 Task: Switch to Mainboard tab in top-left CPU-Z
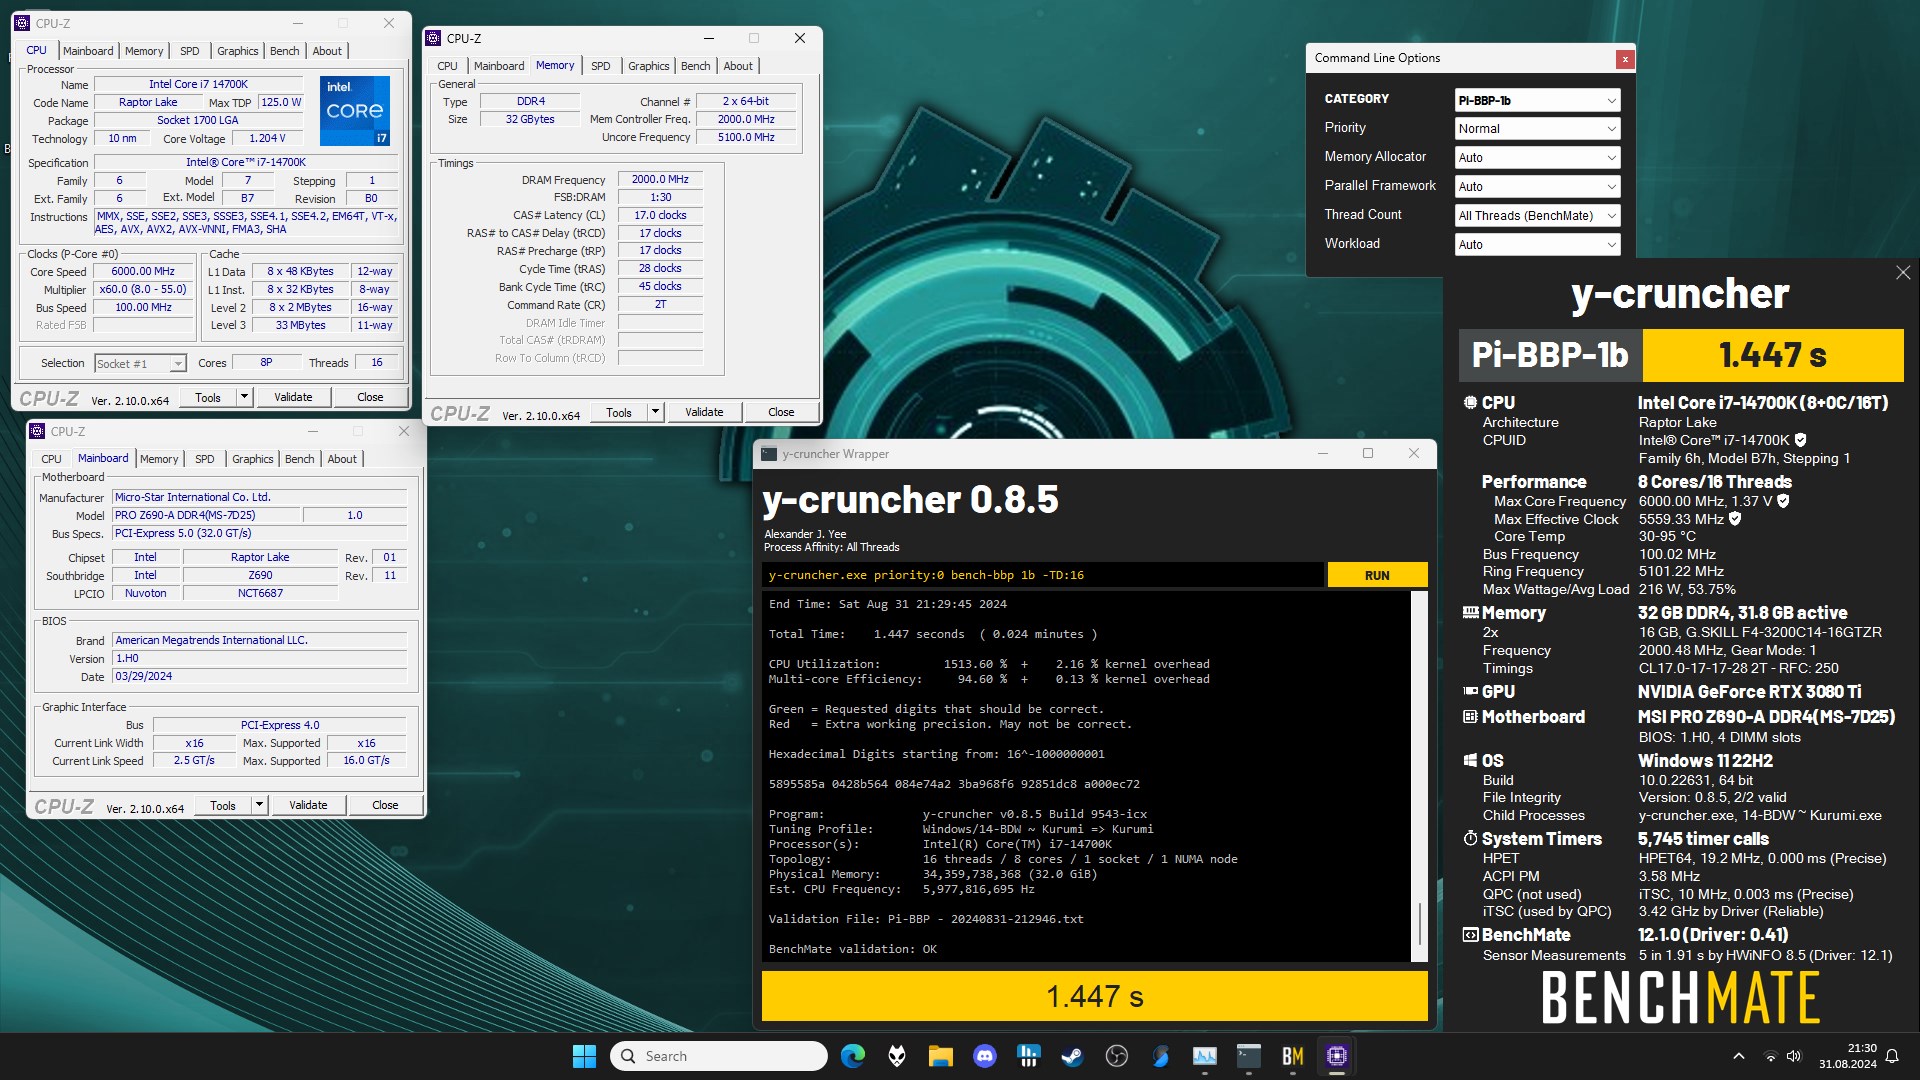point(88,51)
